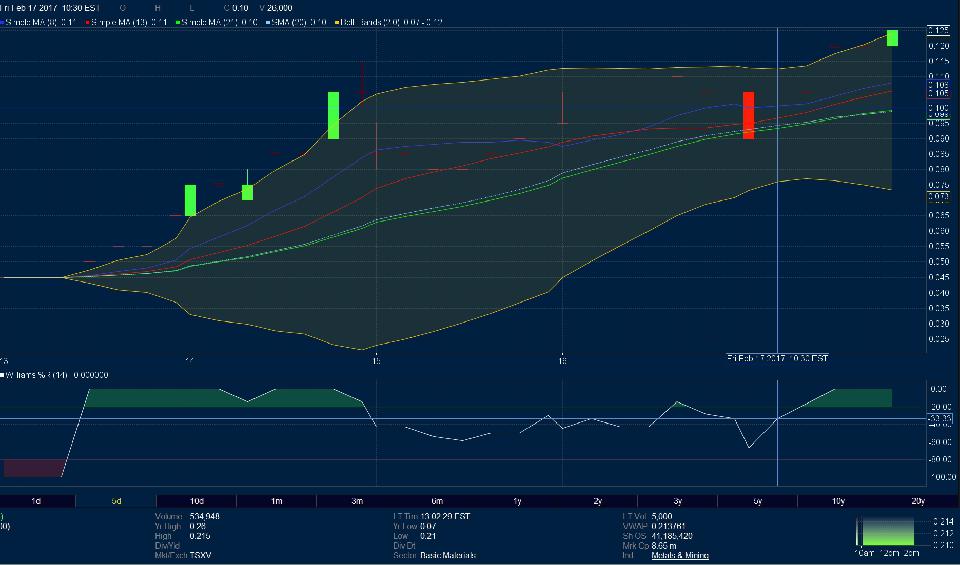Choose the 10d range tab
The width and height of the screenshot is (960, 565).
click(197, 500)
